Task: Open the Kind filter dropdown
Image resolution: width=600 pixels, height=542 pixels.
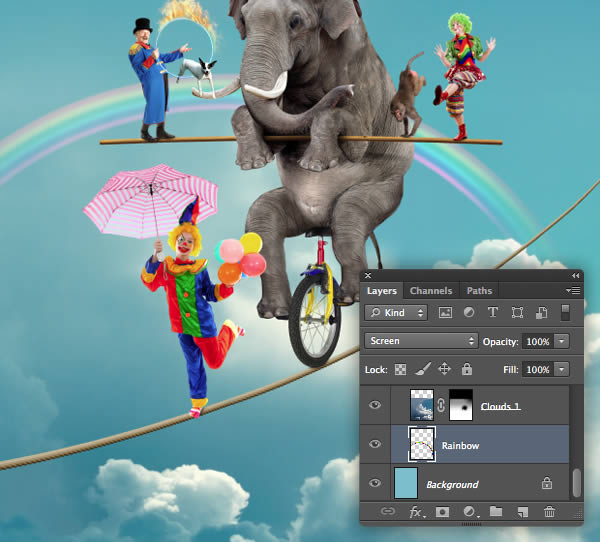Action: click(x=396, y=313)
